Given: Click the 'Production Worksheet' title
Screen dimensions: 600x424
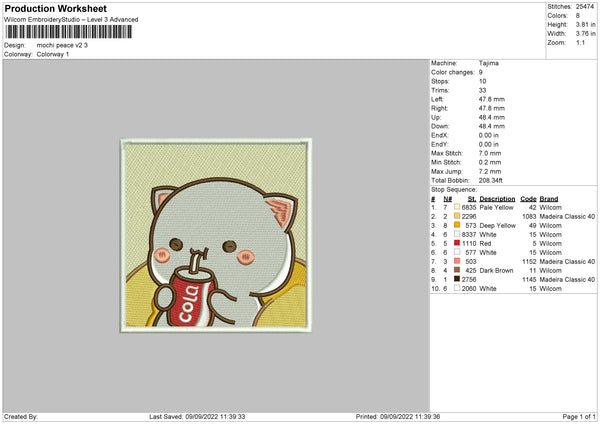Looking at the screenshot, I should (55, 8).
